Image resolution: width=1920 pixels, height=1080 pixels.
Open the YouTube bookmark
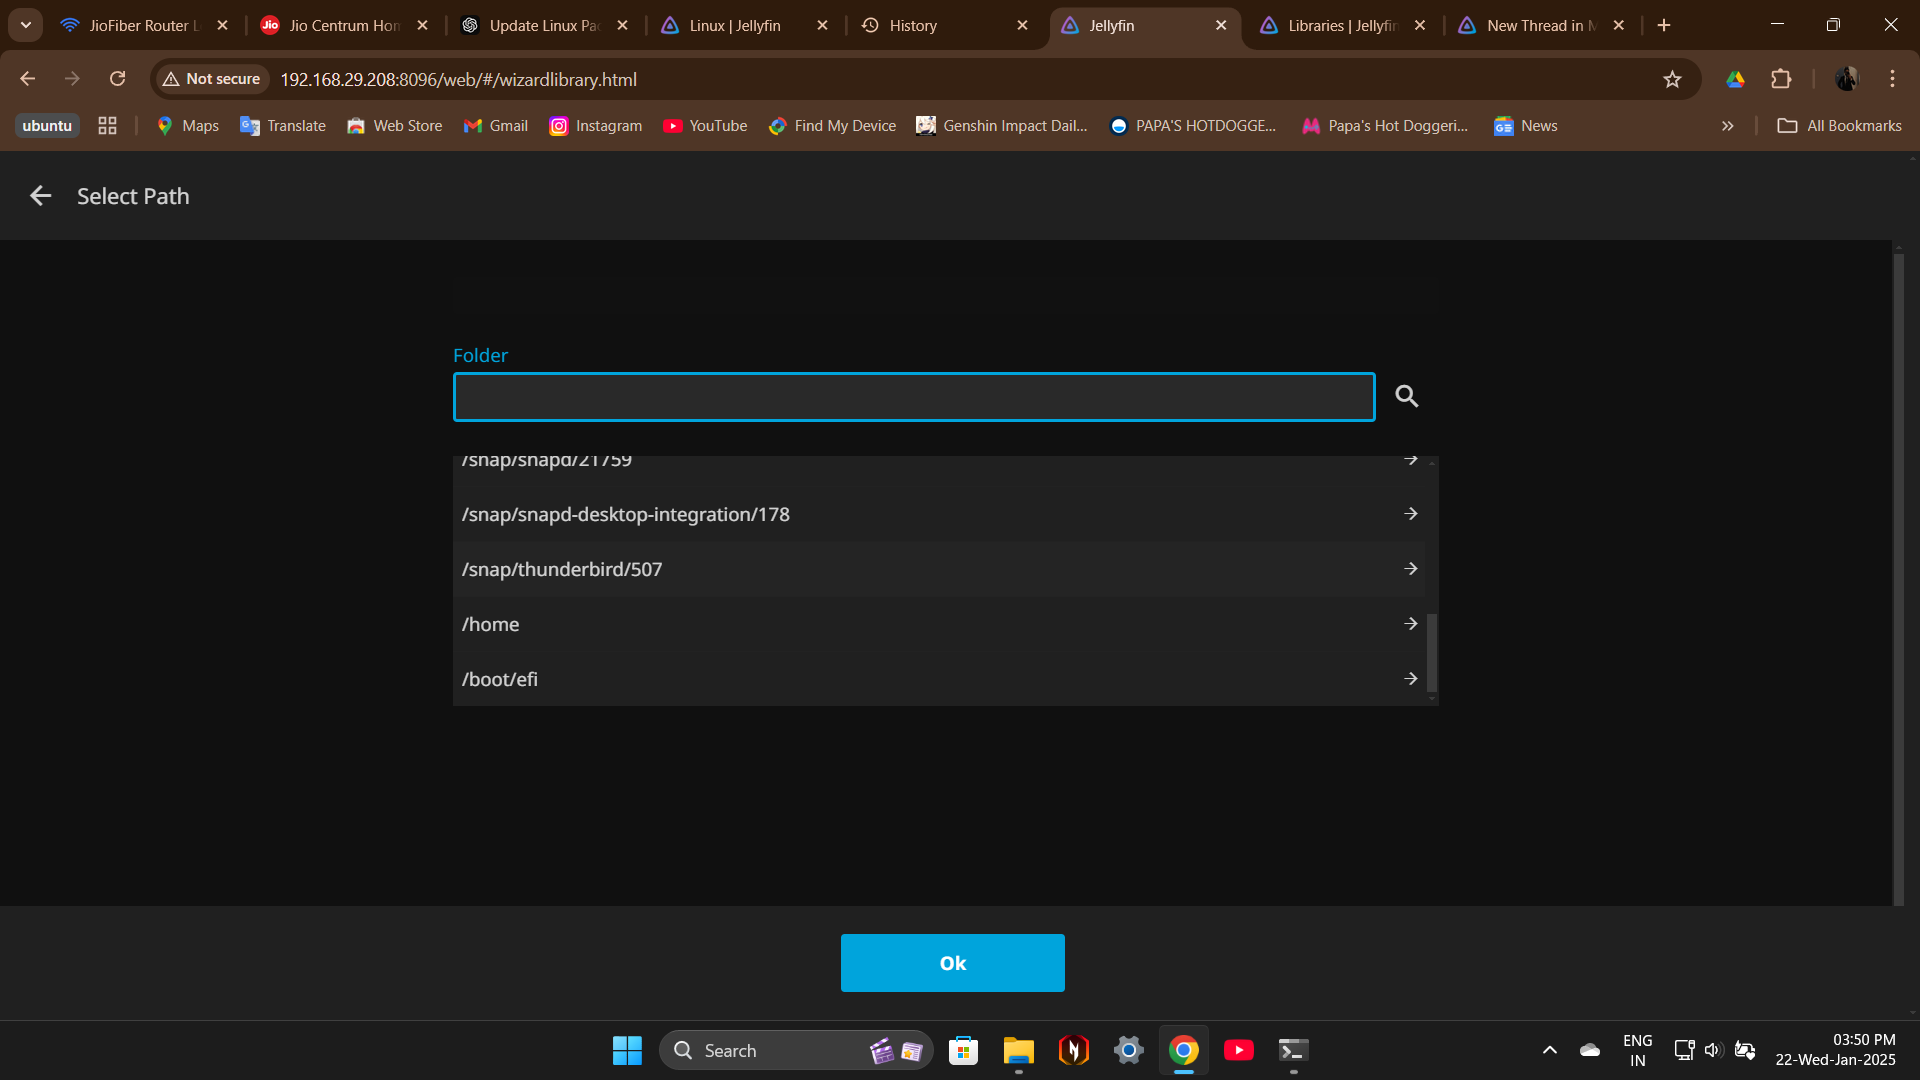tap(705, 126)
